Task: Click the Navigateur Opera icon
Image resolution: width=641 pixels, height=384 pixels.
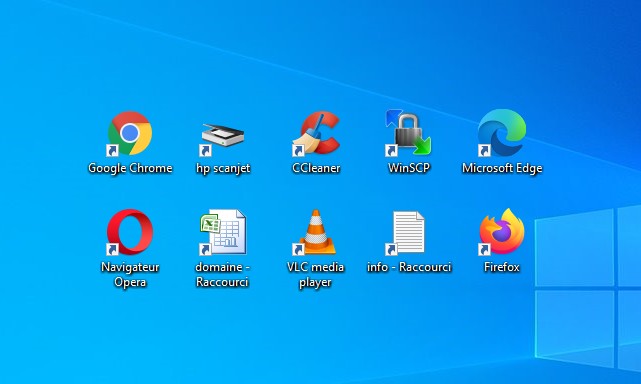Action: (x=130, y=232)
